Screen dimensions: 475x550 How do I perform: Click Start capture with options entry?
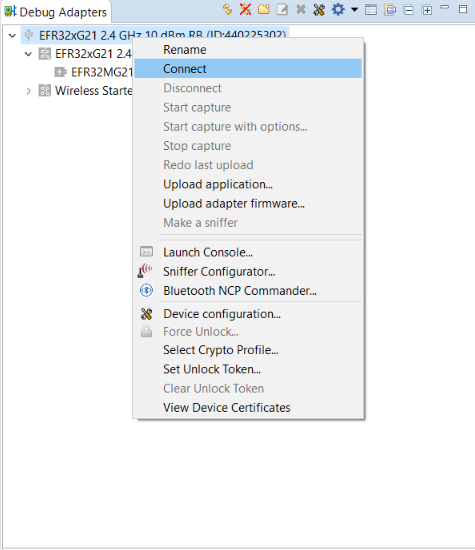pyautogui.click(x=248, y=127)
